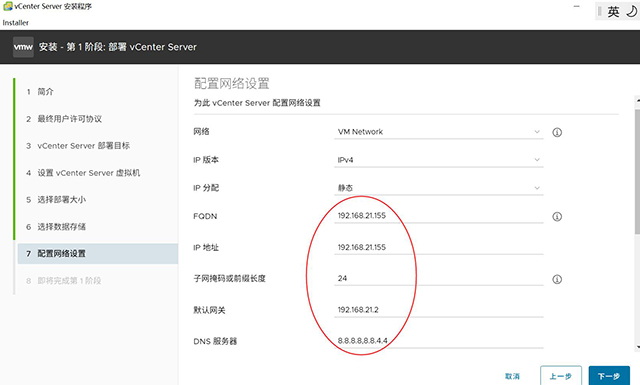The image size is (640, 385).
Task: Click the FQDN input field
Action: click(439, 216)
